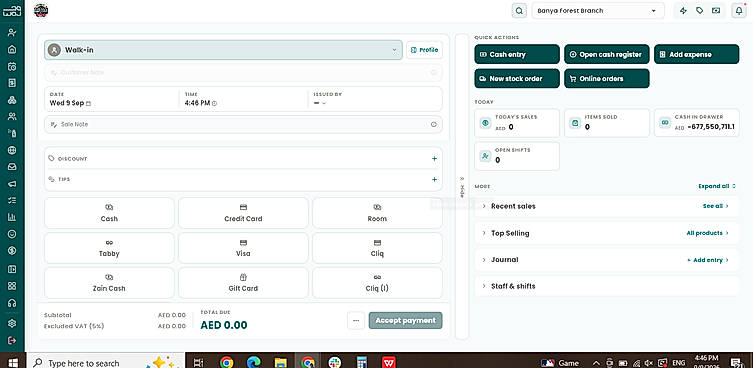Click the megaphone icon in left sidebar
The image size is (753, 368).
click(x=12, y=184)
